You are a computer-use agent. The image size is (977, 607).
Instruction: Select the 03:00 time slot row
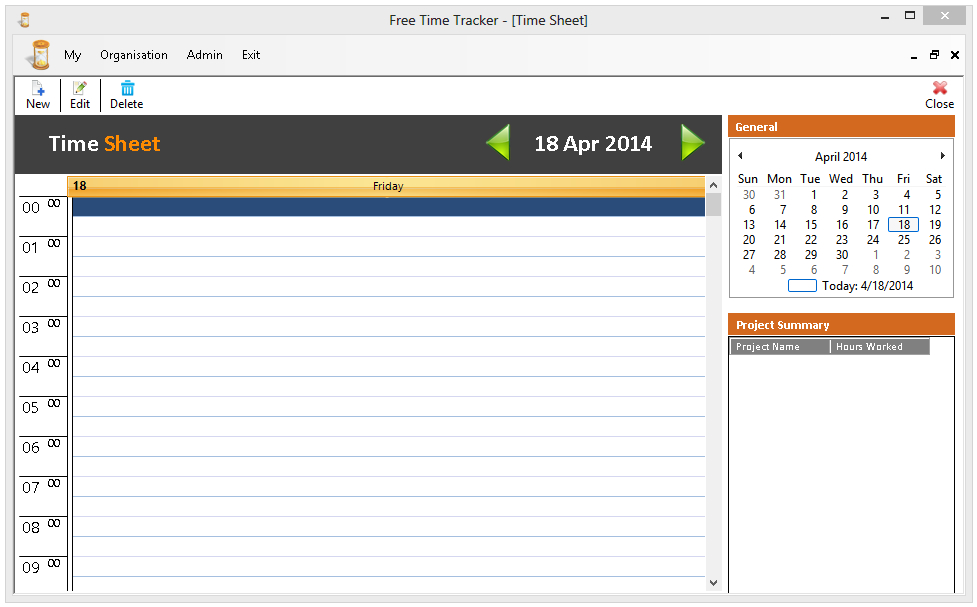388,327
